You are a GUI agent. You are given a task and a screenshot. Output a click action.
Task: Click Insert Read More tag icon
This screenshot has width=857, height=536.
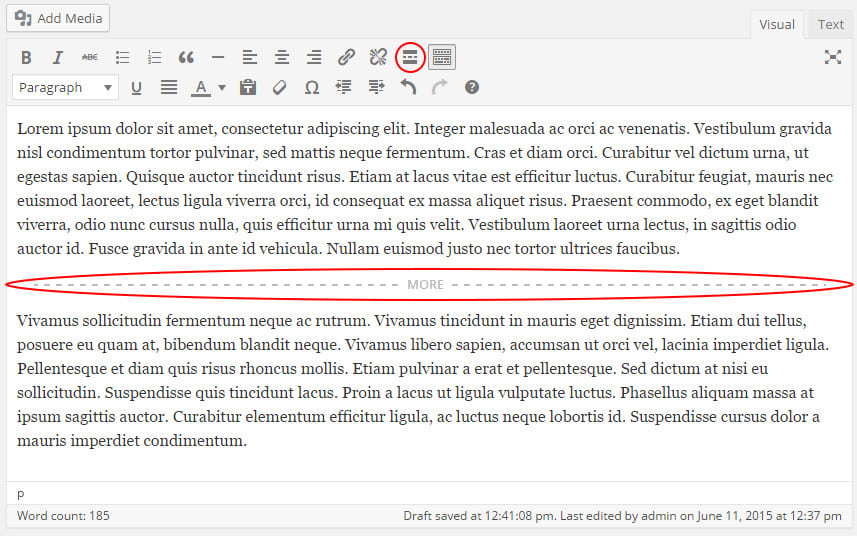tap(410, 57)
